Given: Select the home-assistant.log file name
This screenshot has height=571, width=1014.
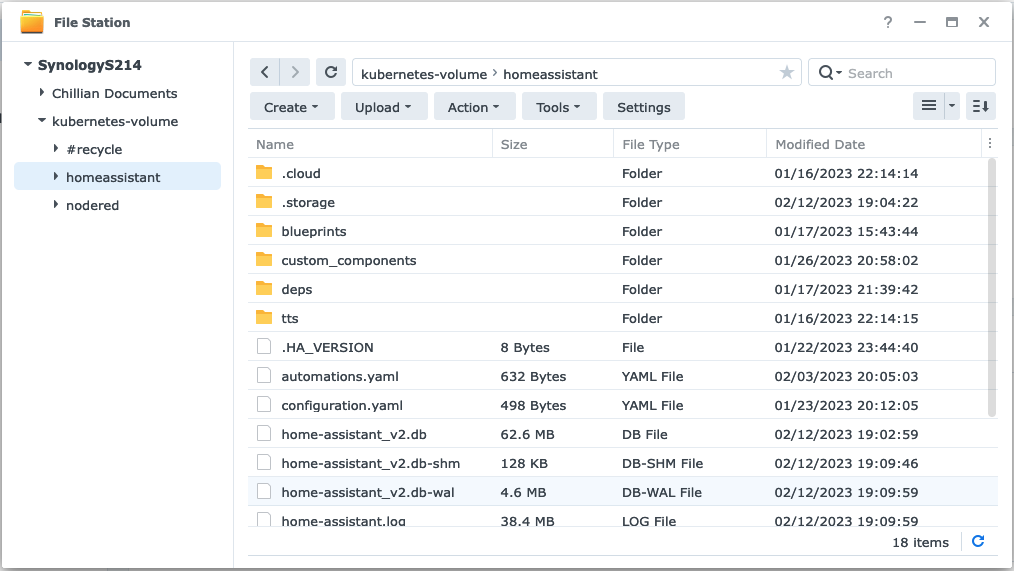Looking at the screenshot, I should (343, 521).
